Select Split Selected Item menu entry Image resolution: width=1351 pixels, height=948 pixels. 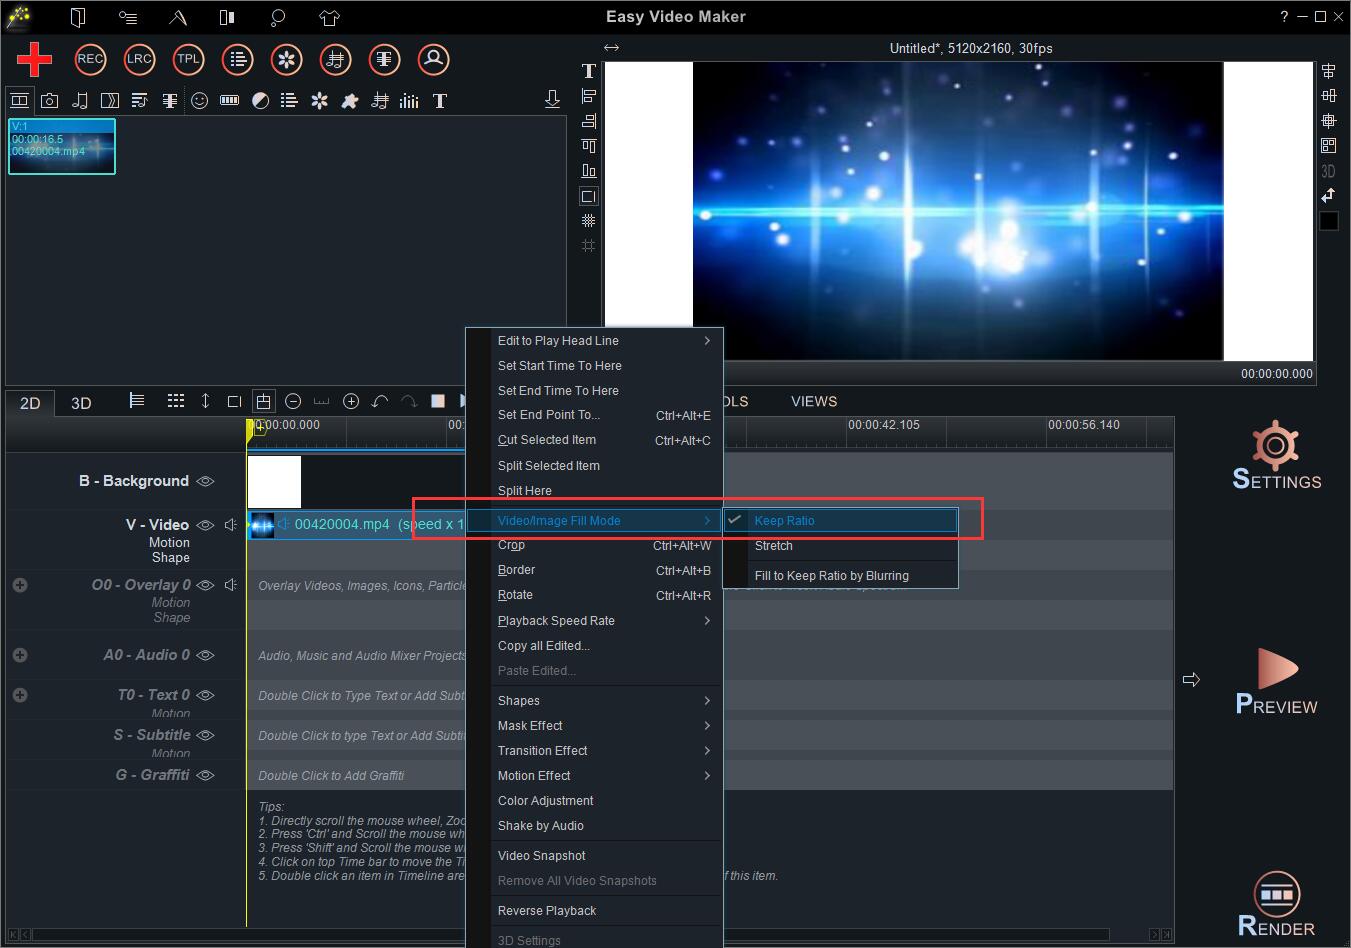(595, 465)
